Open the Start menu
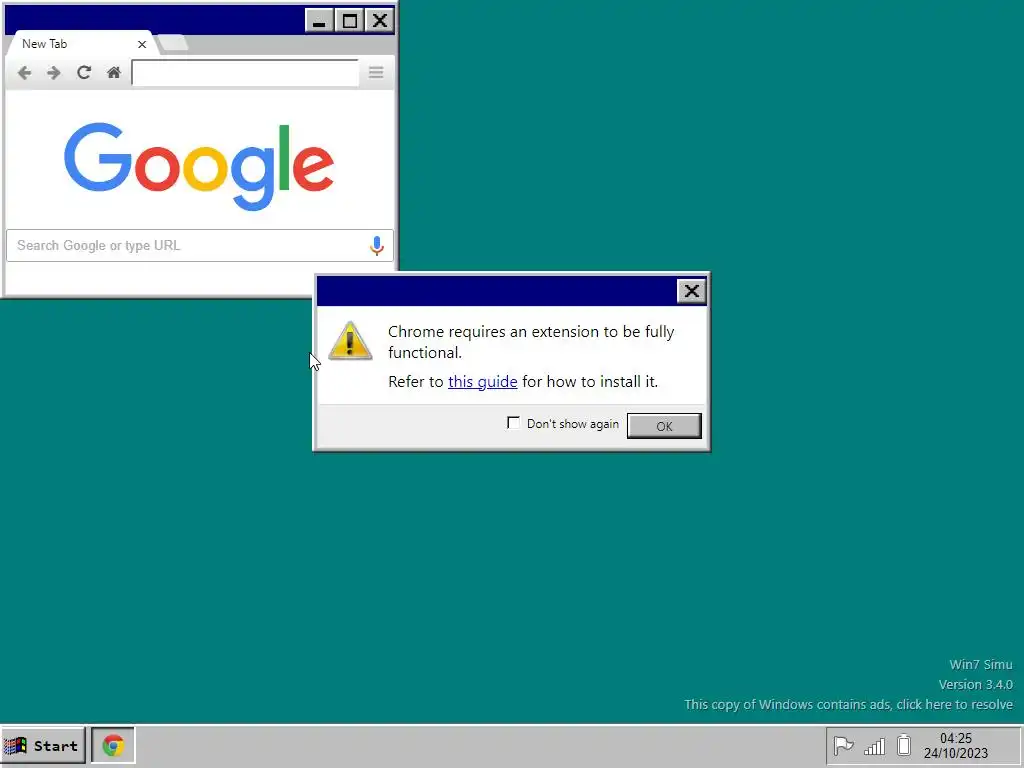1024x768 pixels. tap(43, 745)
